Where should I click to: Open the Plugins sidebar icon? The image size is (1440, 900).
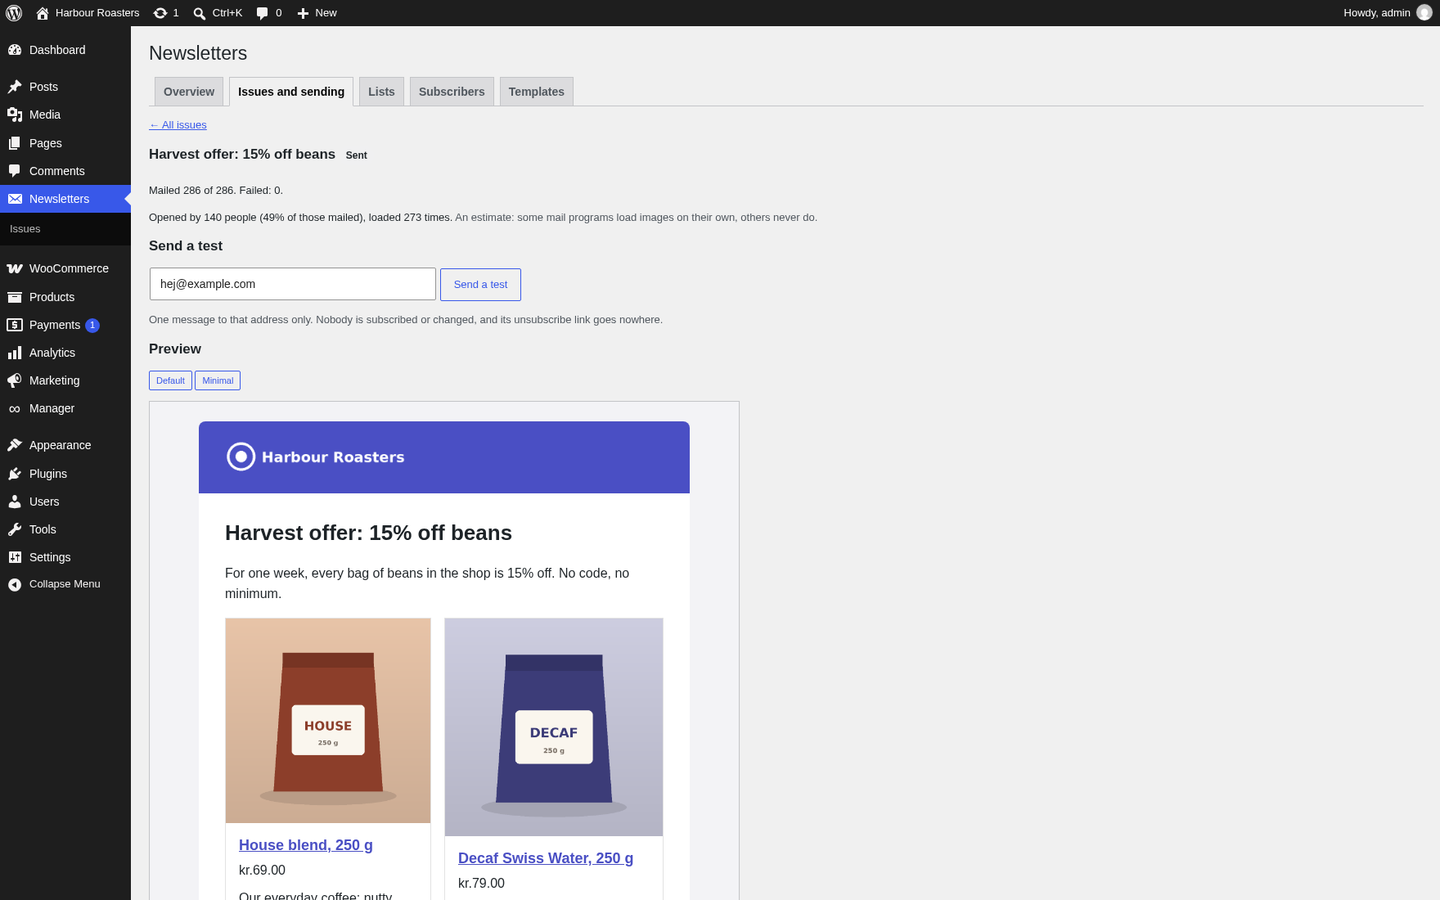(15, 474)
